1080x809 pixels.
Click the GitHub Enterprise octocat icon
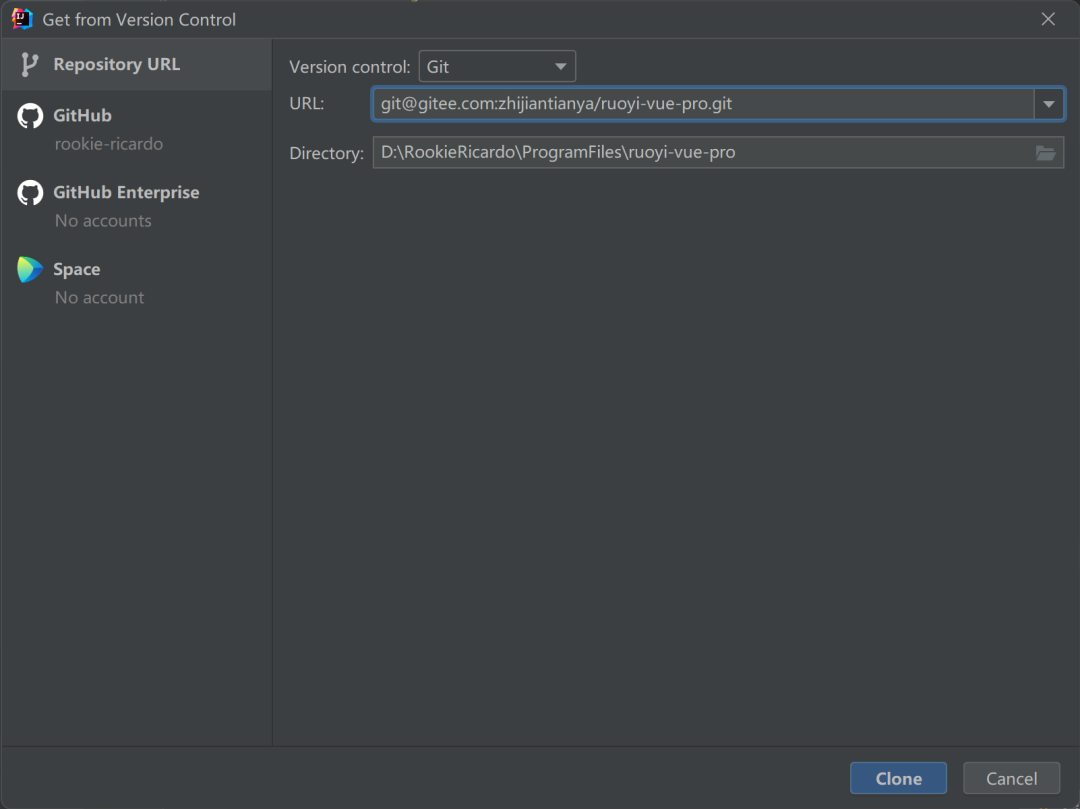coord(30,193)
